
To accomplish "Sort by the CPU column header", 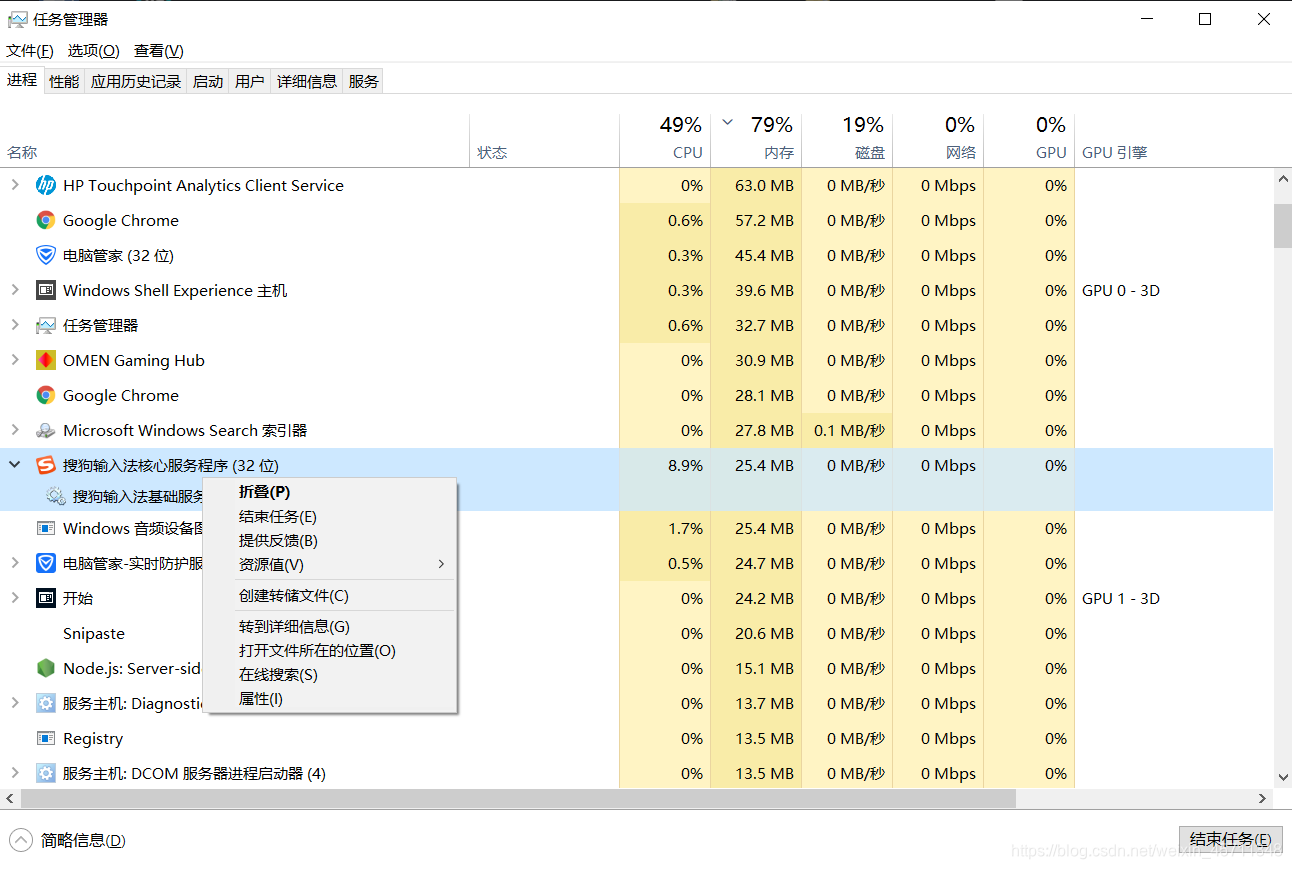I will pos(665,140).
